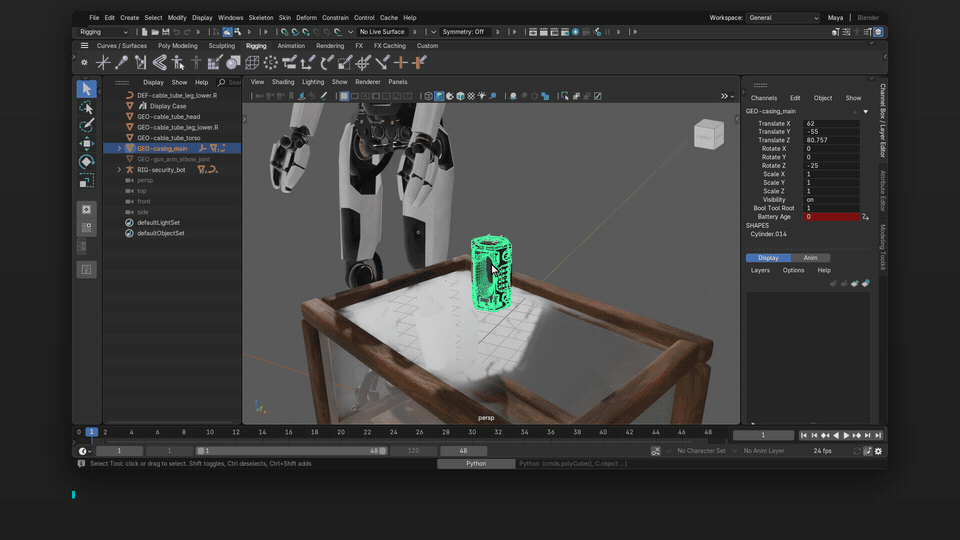Screen dimensions: 960x540
Task: Play forward on the timeline
Action: click(846, 435)
